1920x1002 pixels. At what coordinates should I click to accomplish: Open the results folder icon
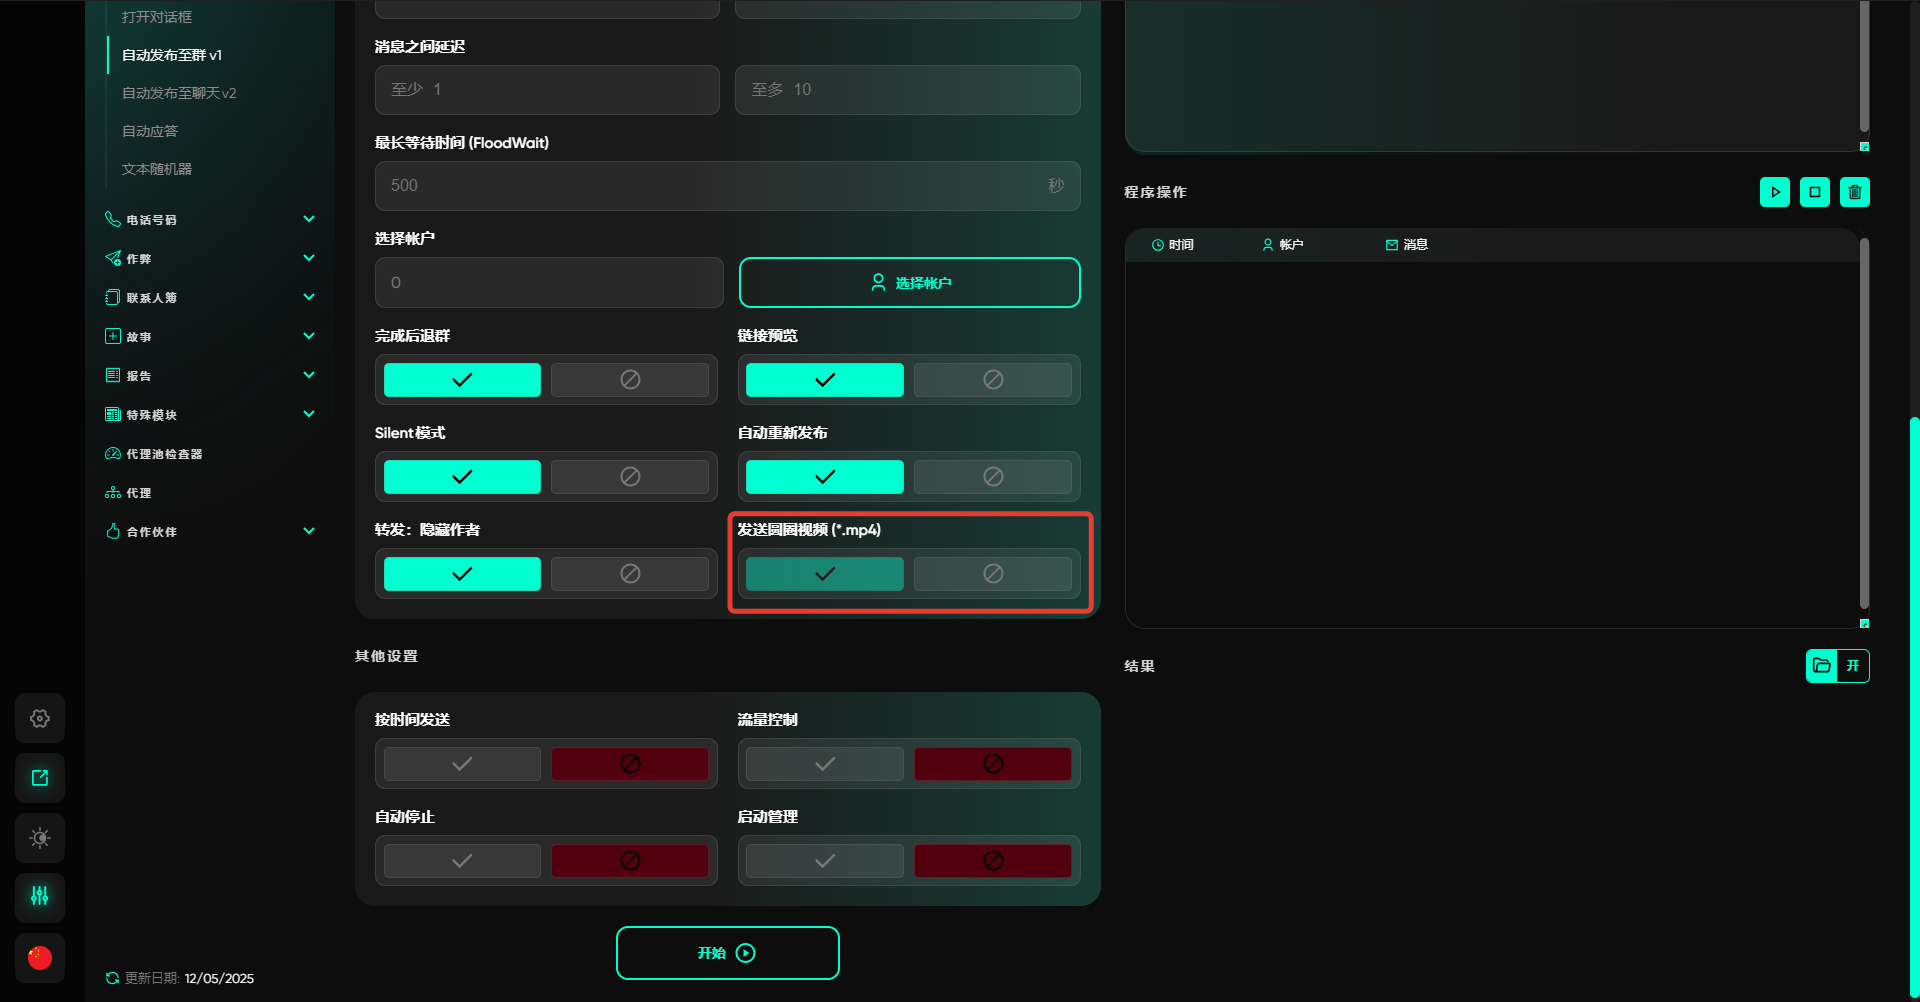[1822, 666]
